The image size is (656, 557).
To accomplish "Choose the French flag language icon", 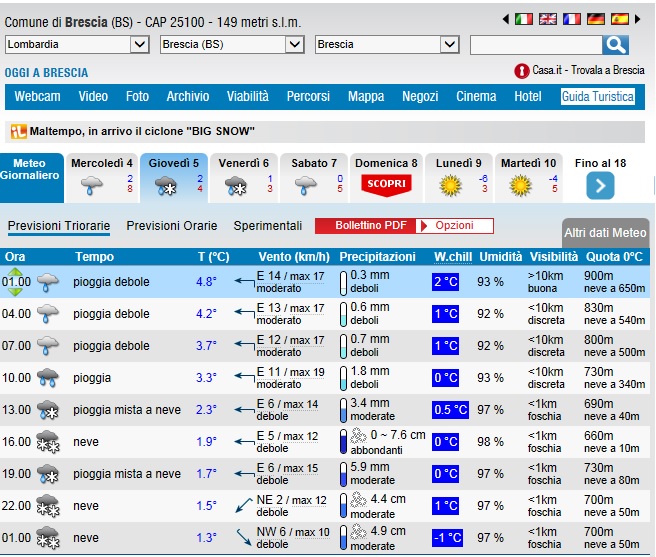I will coord(572,19).
